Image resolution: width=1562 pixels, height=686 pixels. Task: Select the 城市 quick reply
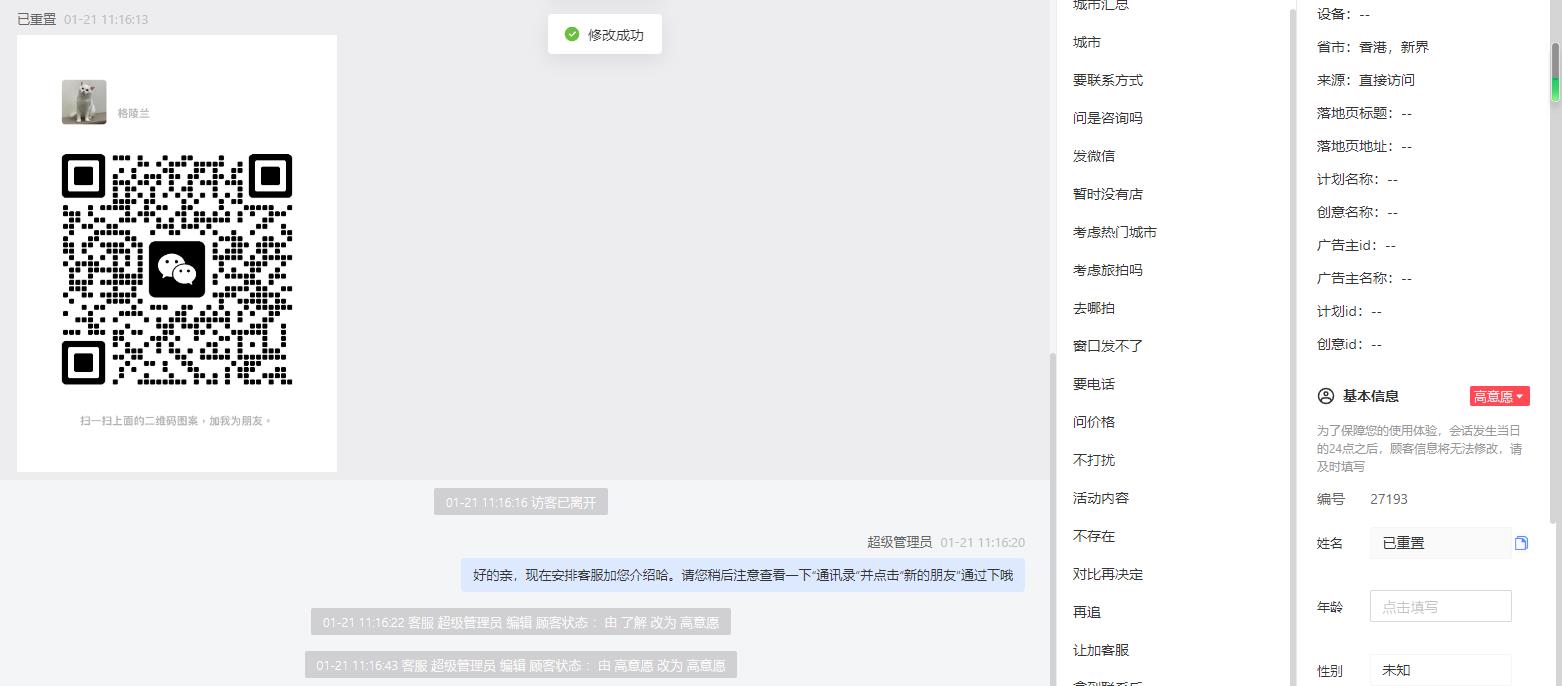click(x=1087, y=42)
